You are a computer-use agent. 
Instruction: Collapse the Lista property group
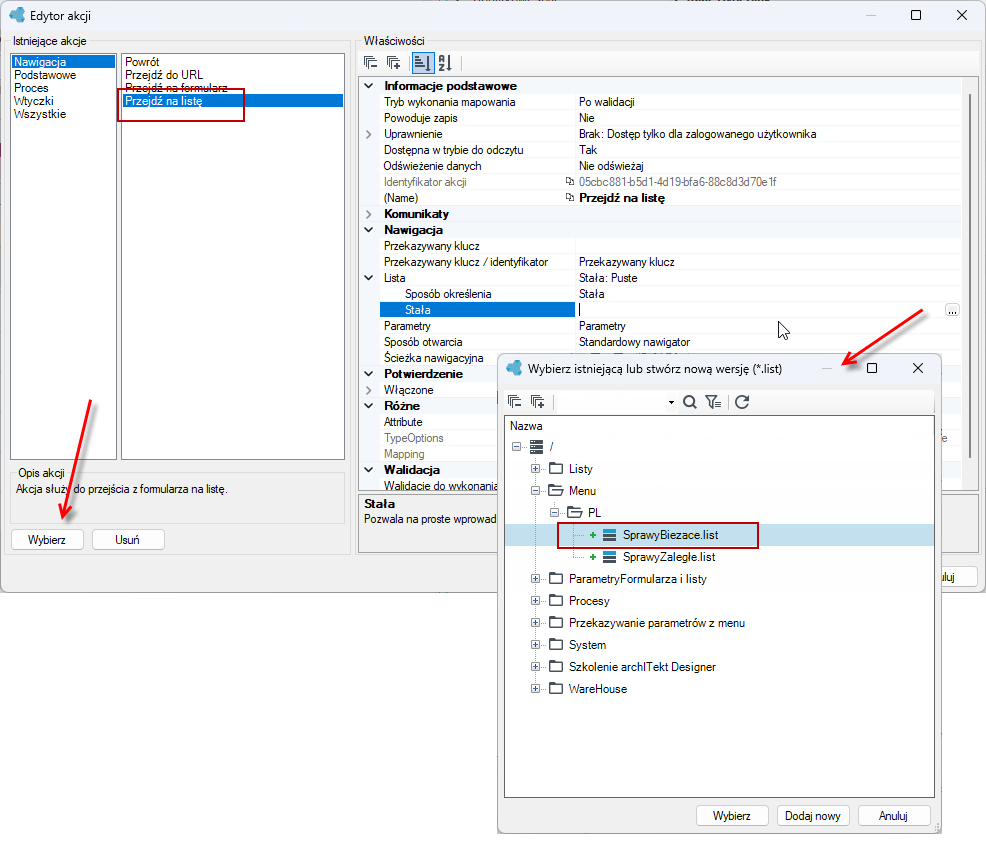[x=369, y=278]
